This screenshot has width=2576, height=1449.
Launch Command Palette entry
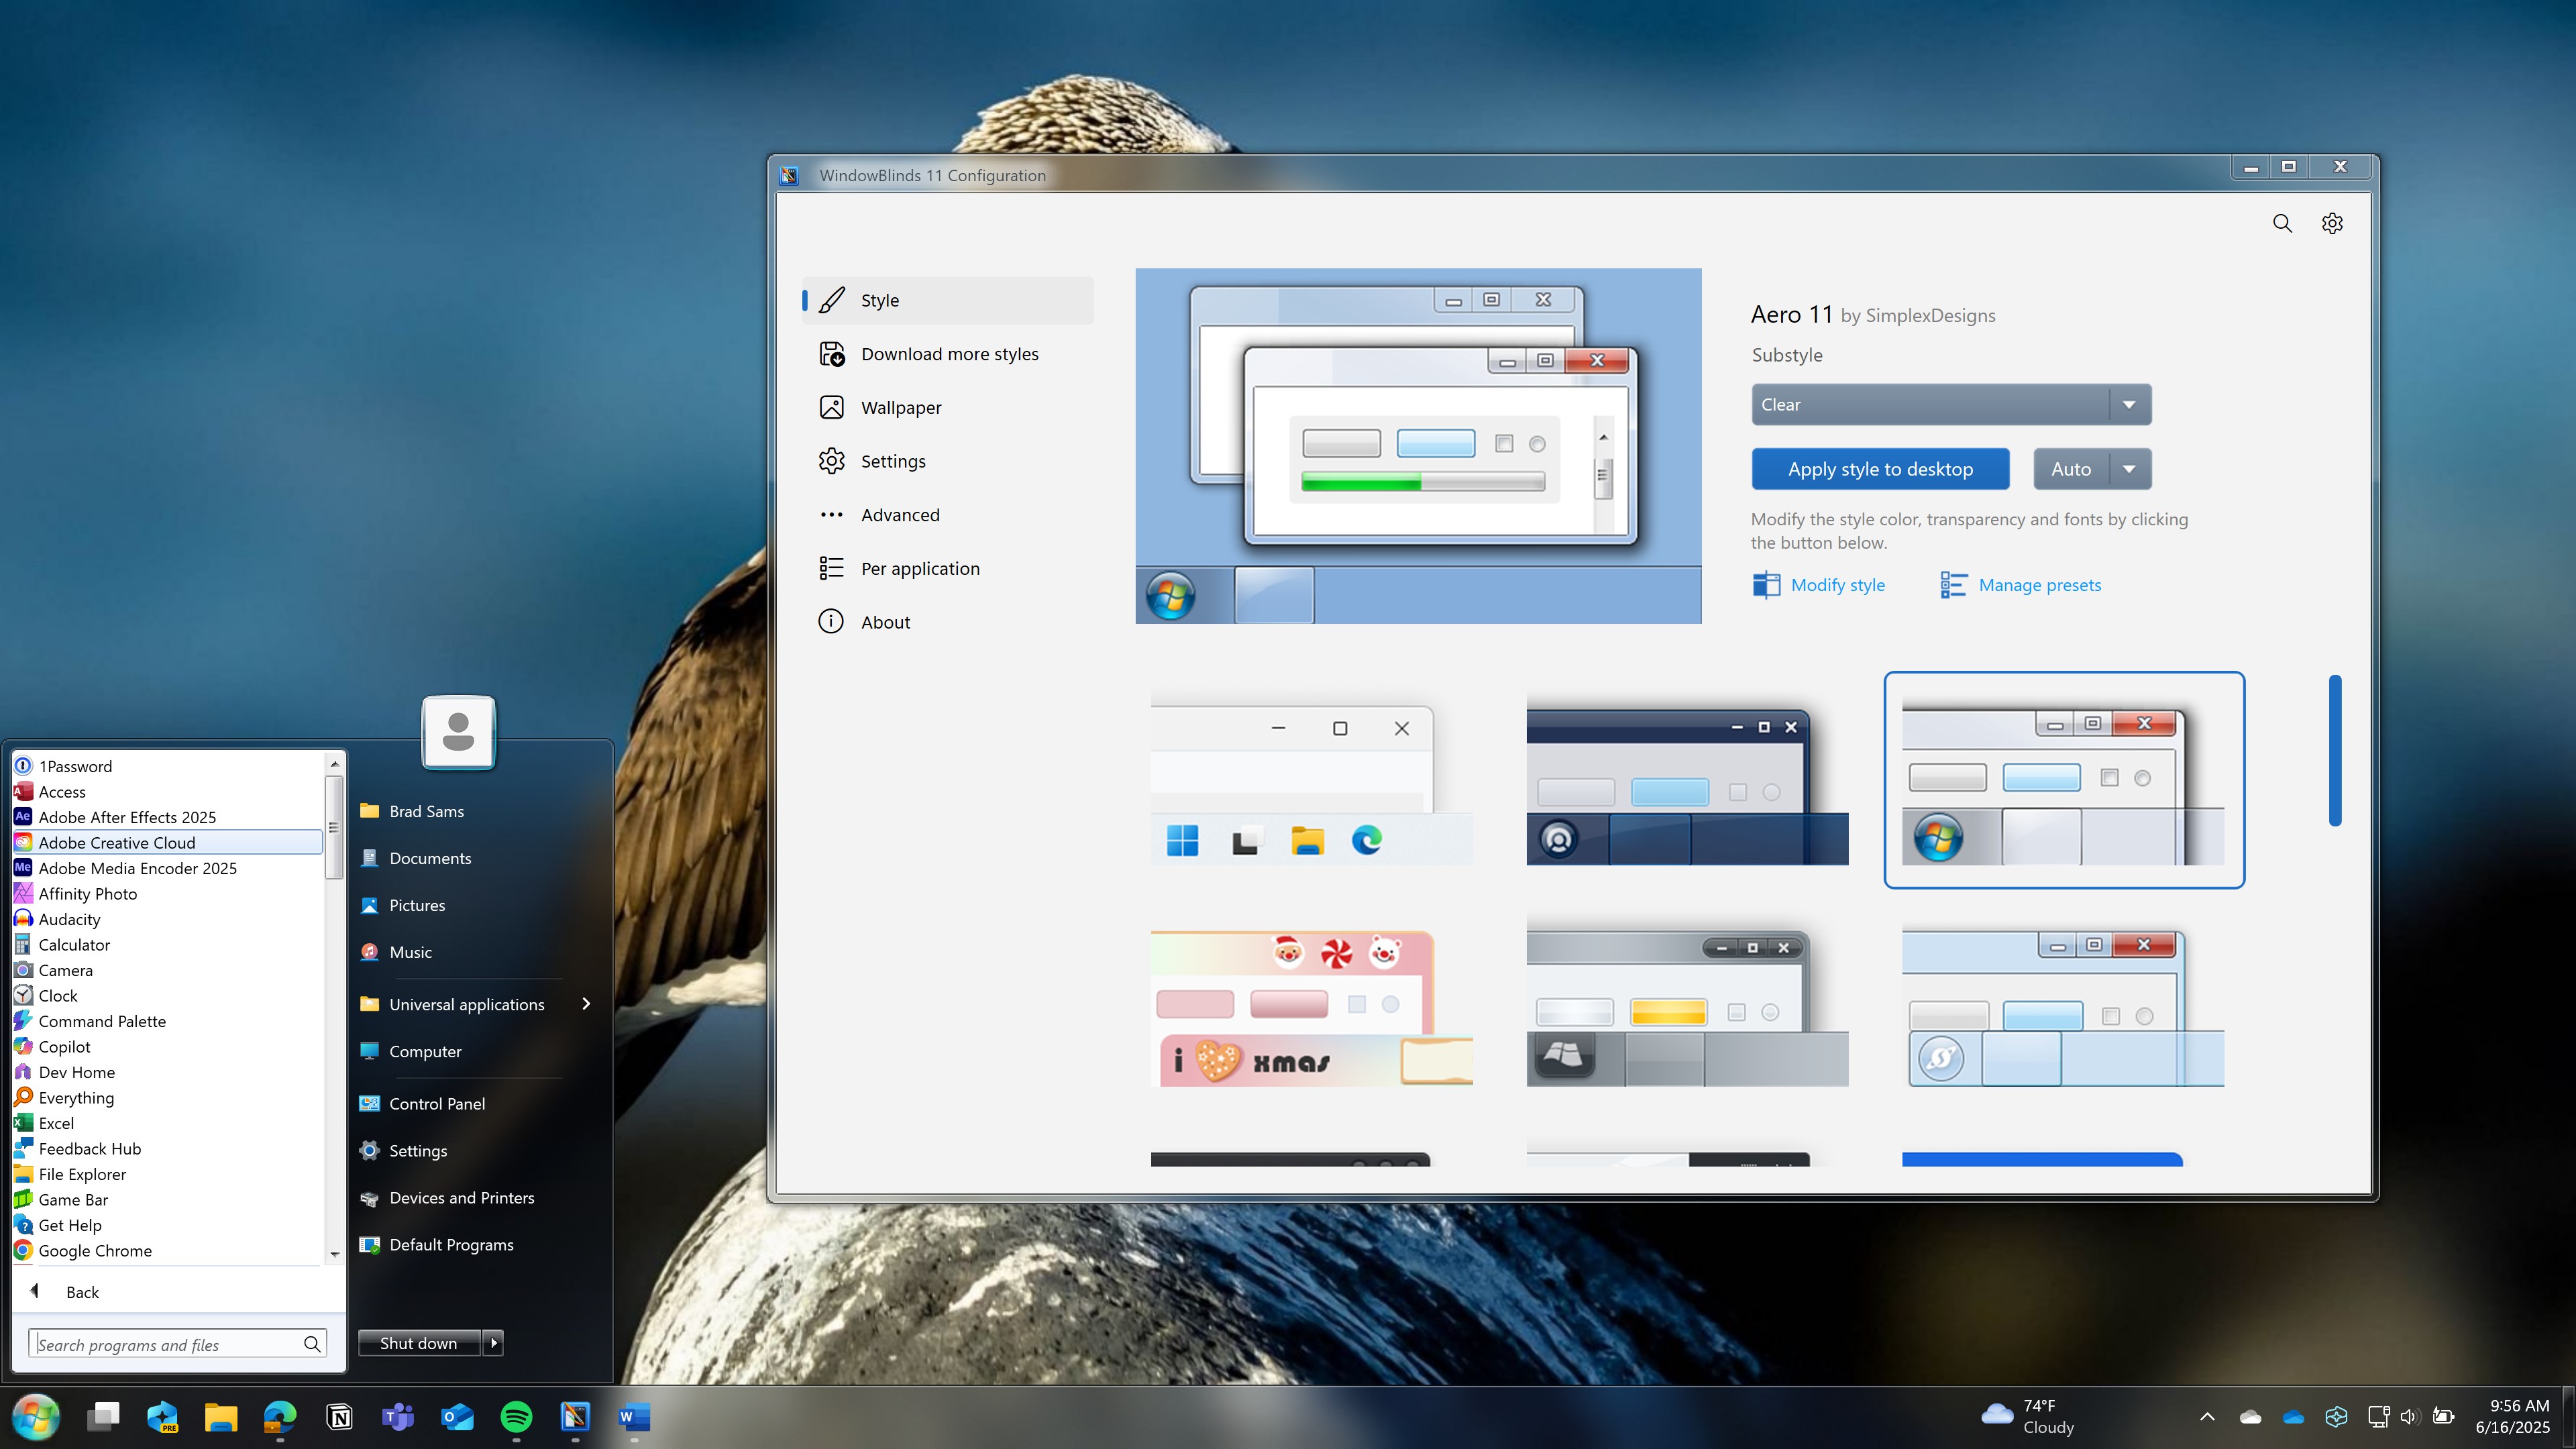coord(167,1021)
